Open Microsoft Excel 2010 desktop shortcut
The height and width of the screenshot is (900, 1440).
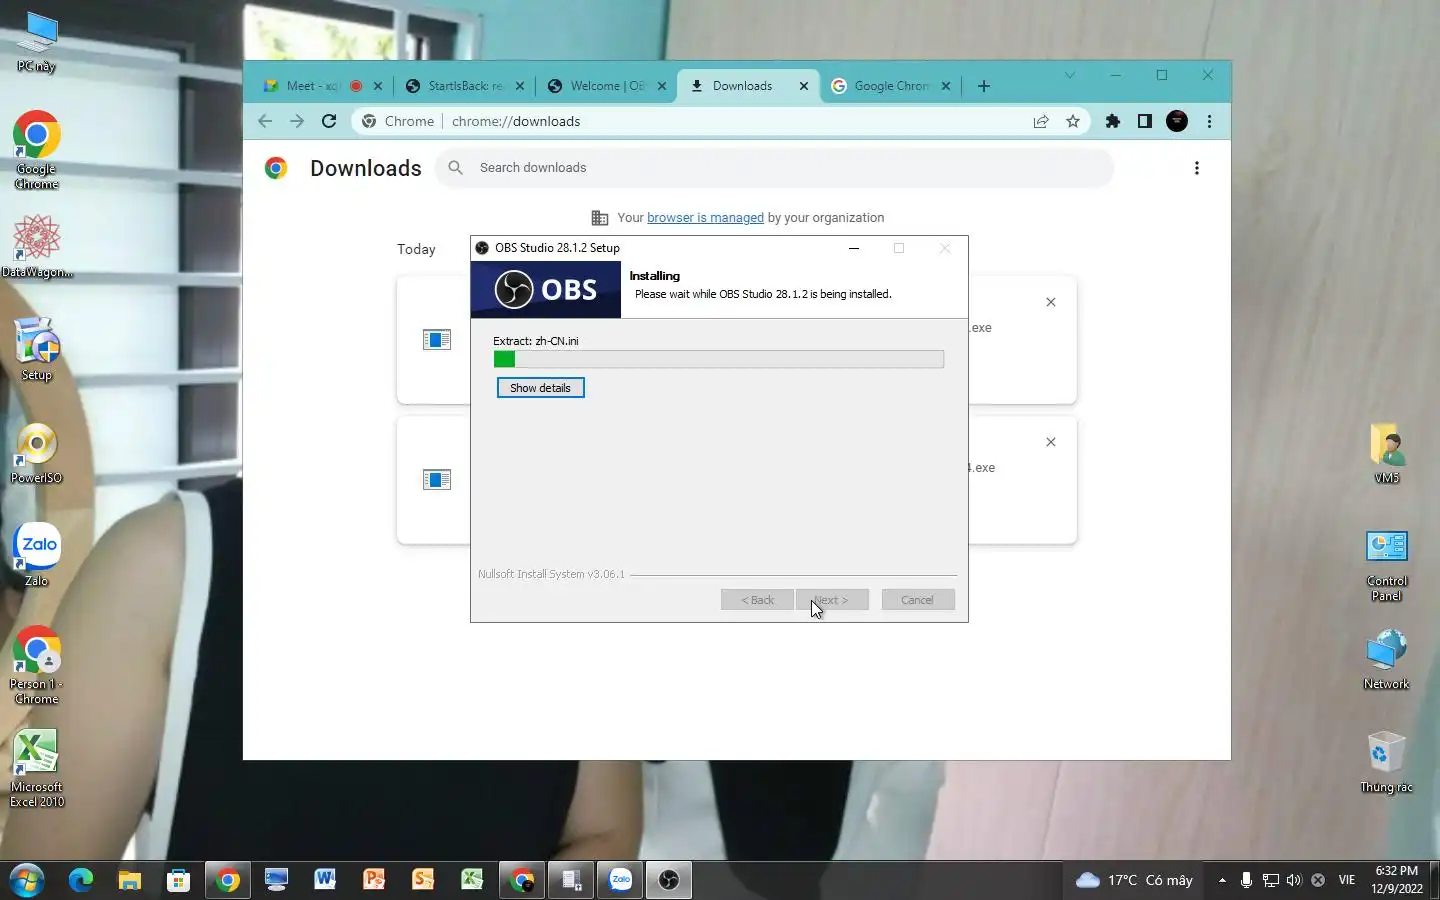(x=37, y=769)
